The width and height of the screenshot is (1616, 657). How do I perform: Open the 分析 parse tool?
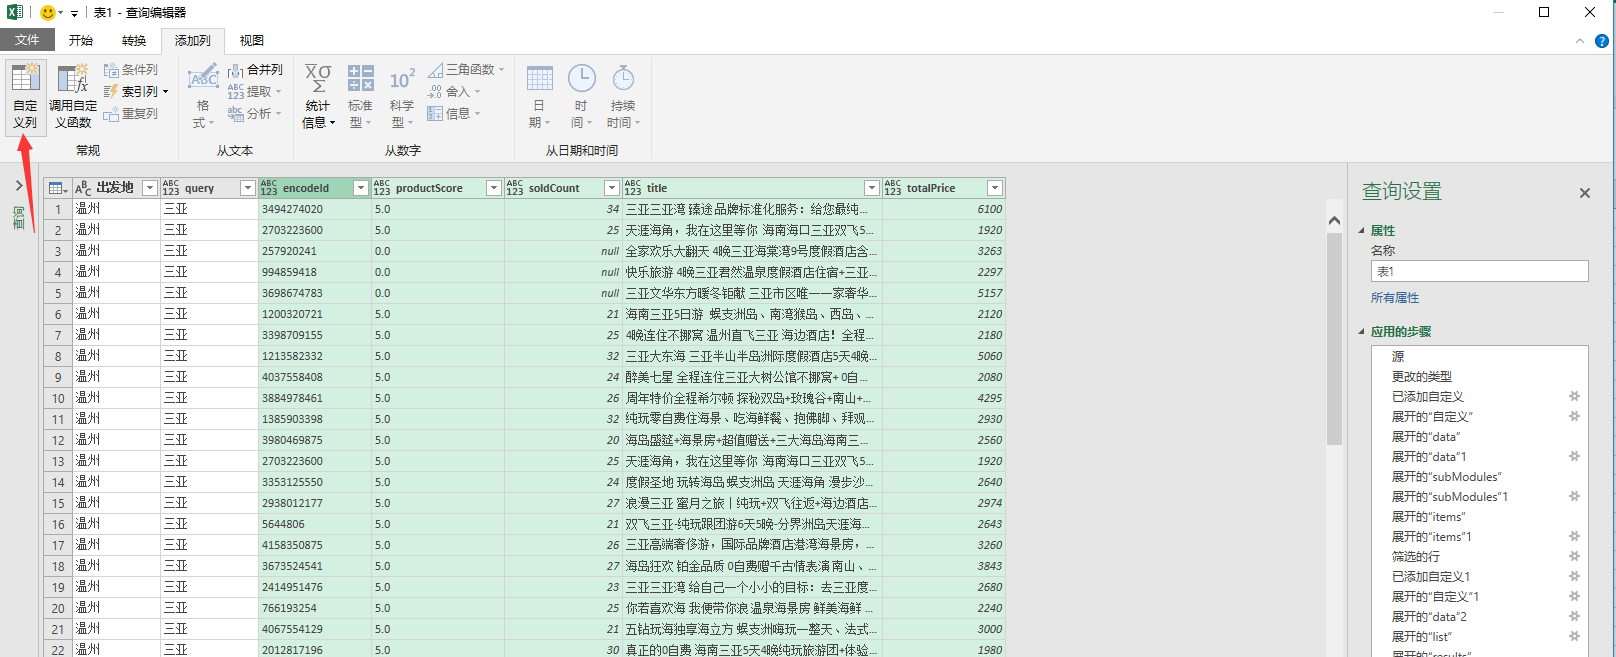[x=255, y=114]
